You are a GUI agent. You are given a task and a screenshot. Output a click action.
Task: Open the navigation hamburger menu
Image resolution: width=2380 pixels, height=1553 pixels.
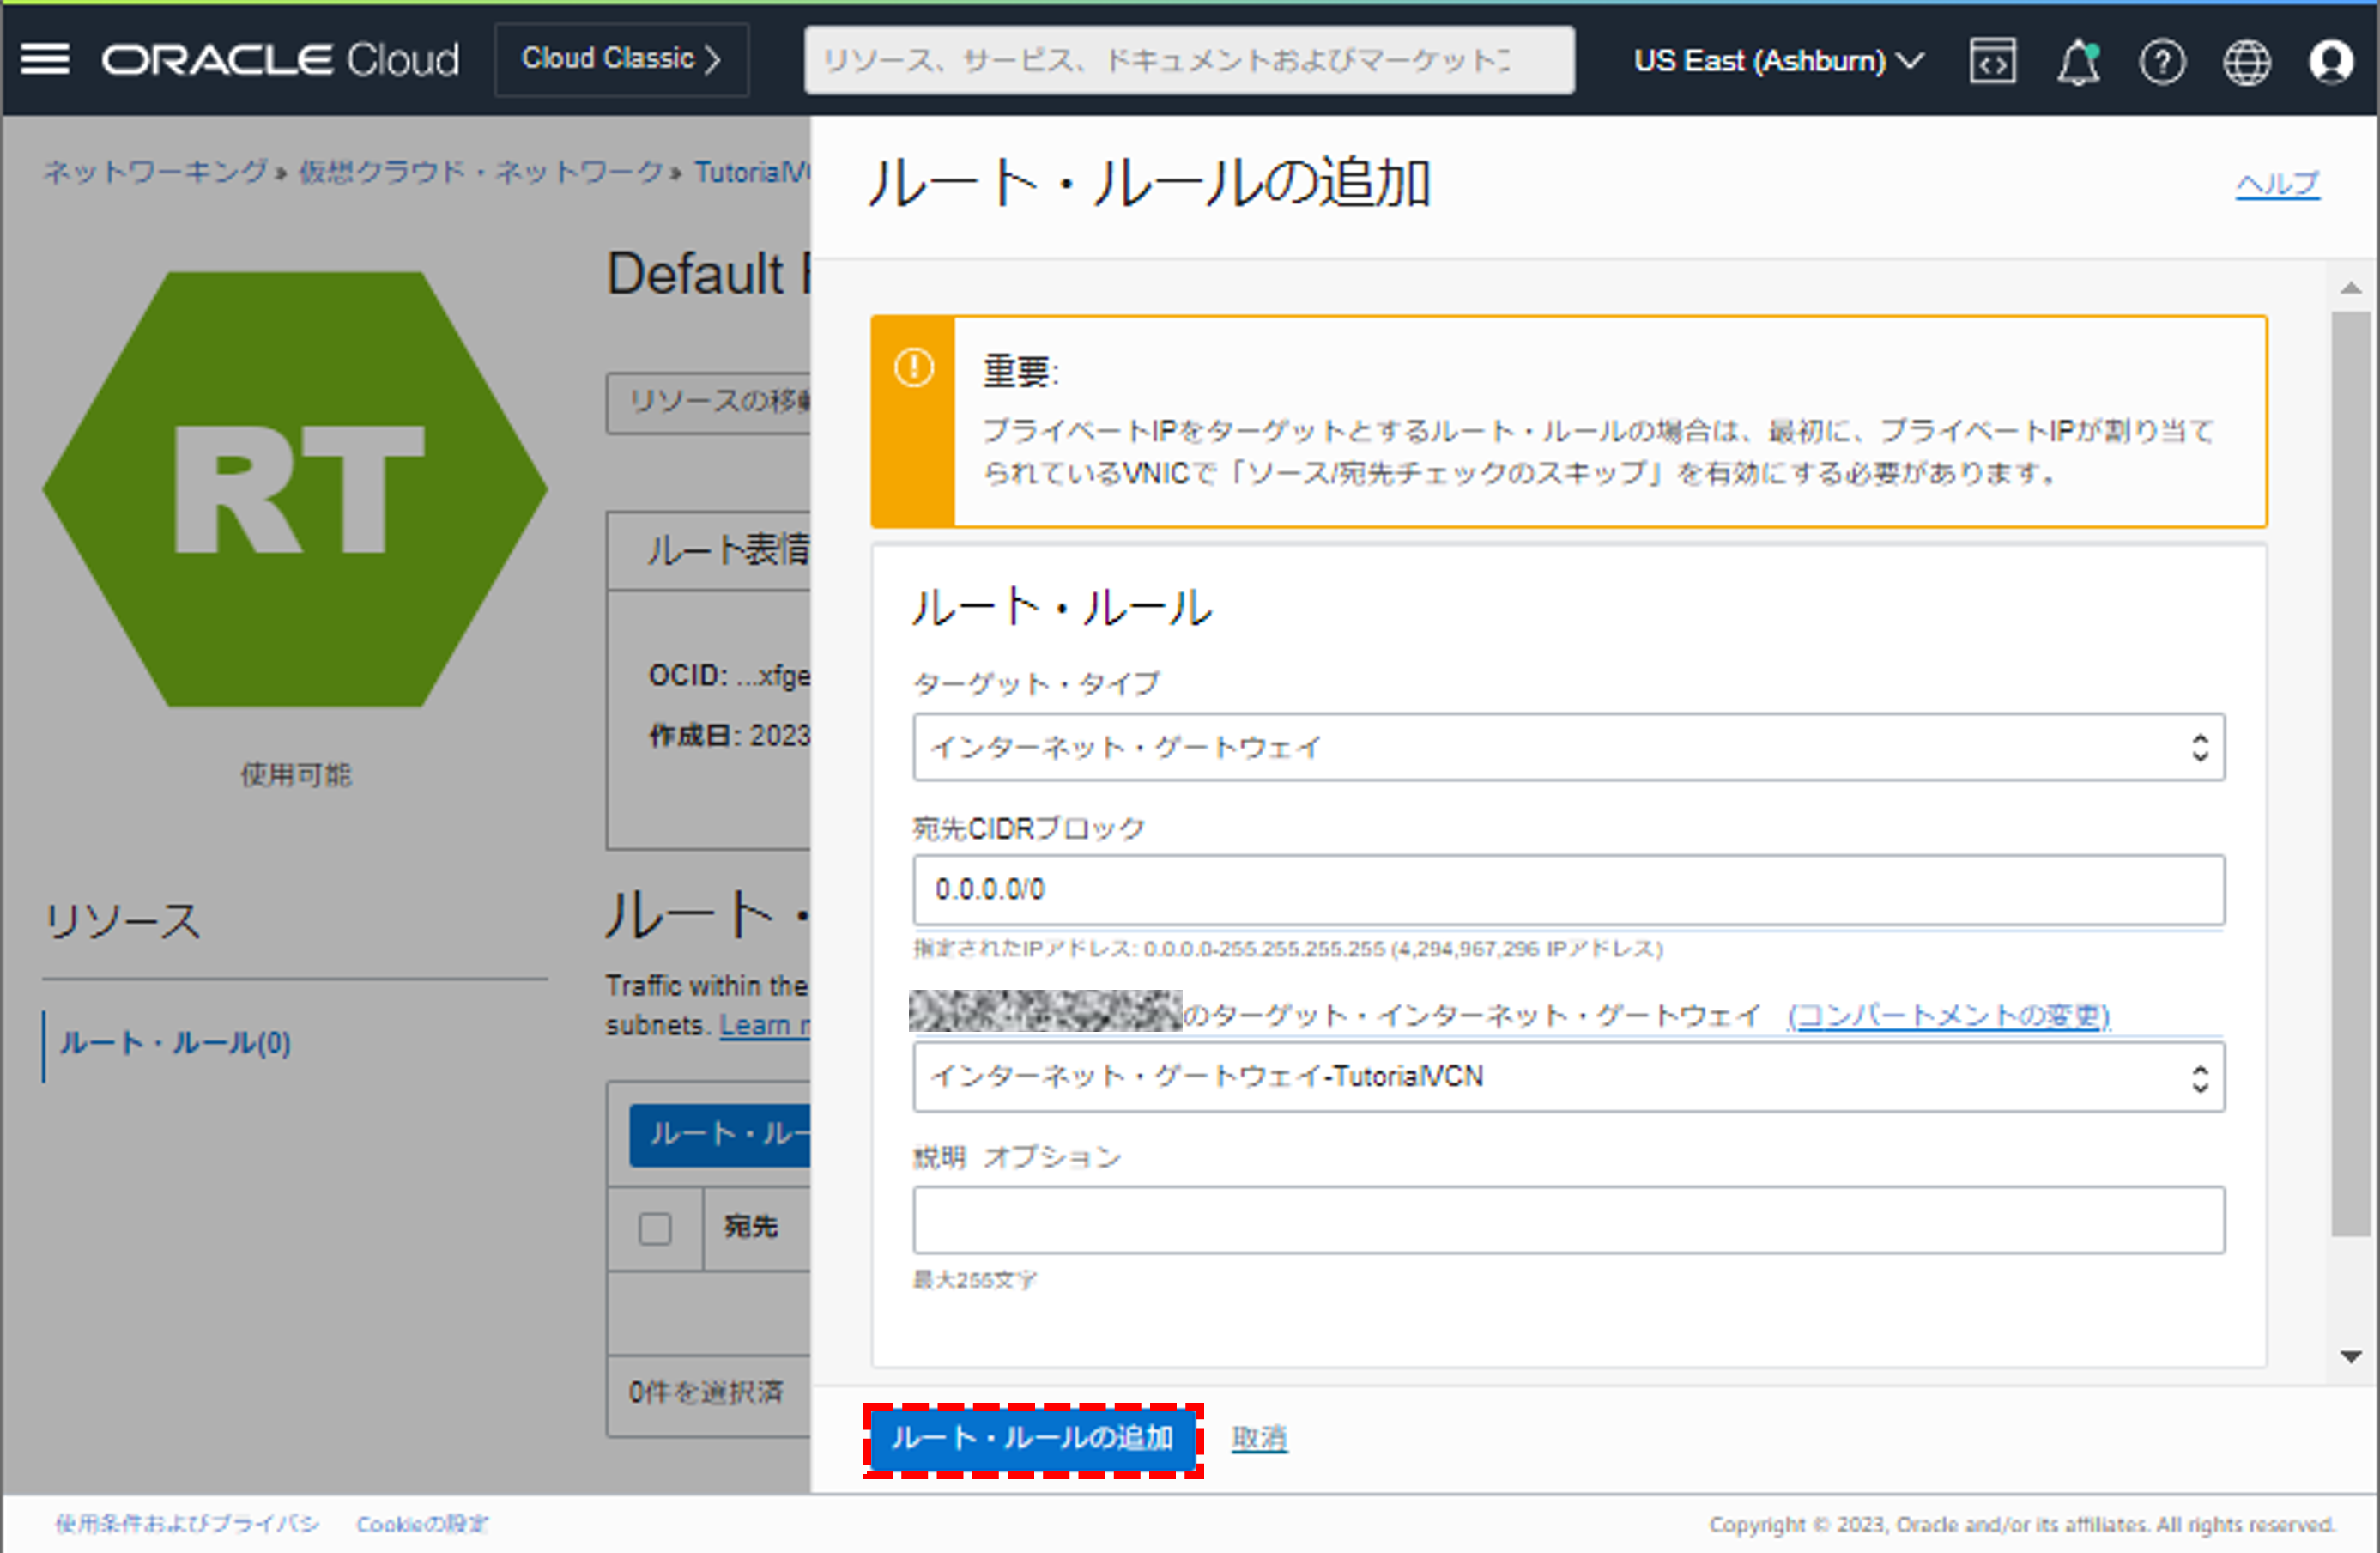[x=45, y=59]
